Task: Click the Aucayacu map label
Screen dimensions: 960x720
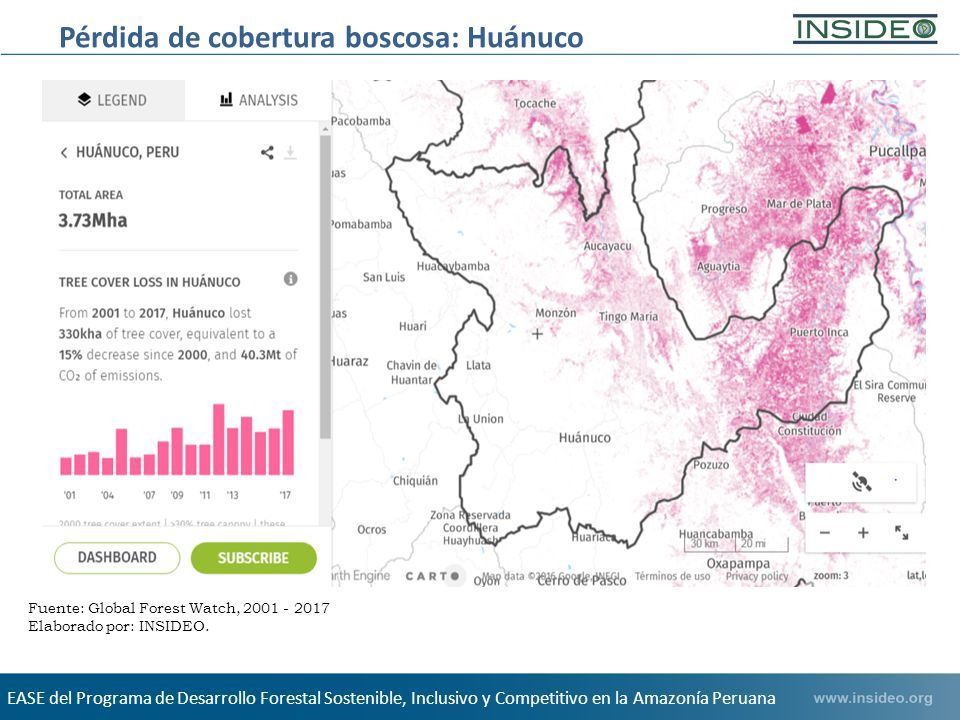Action: point(607,246)
